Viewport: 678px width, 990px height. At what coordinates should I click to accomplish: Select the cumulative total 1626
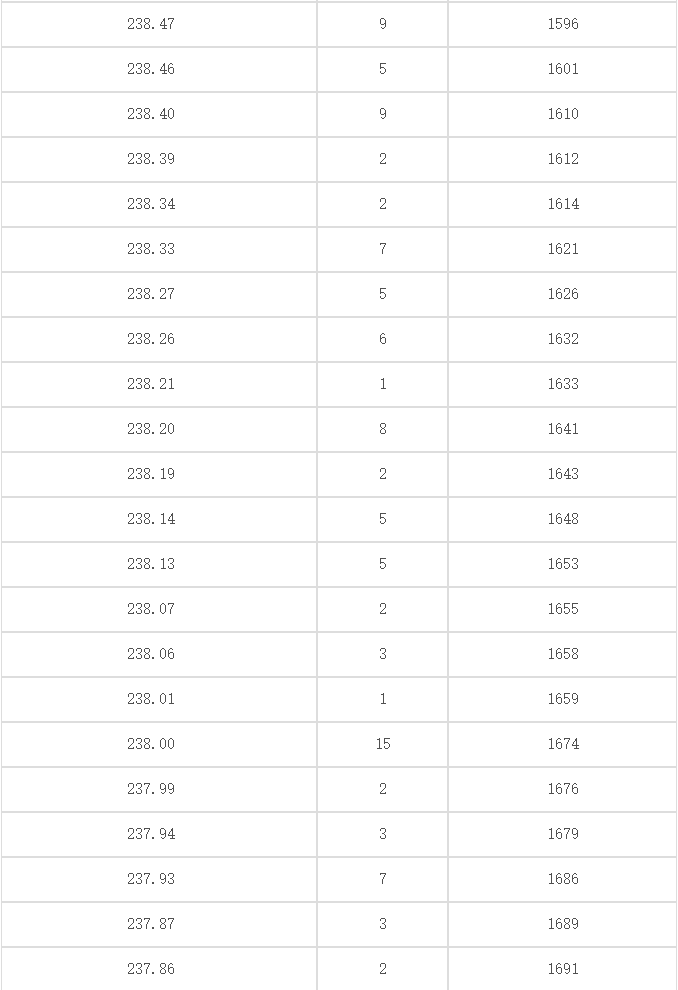562,294
